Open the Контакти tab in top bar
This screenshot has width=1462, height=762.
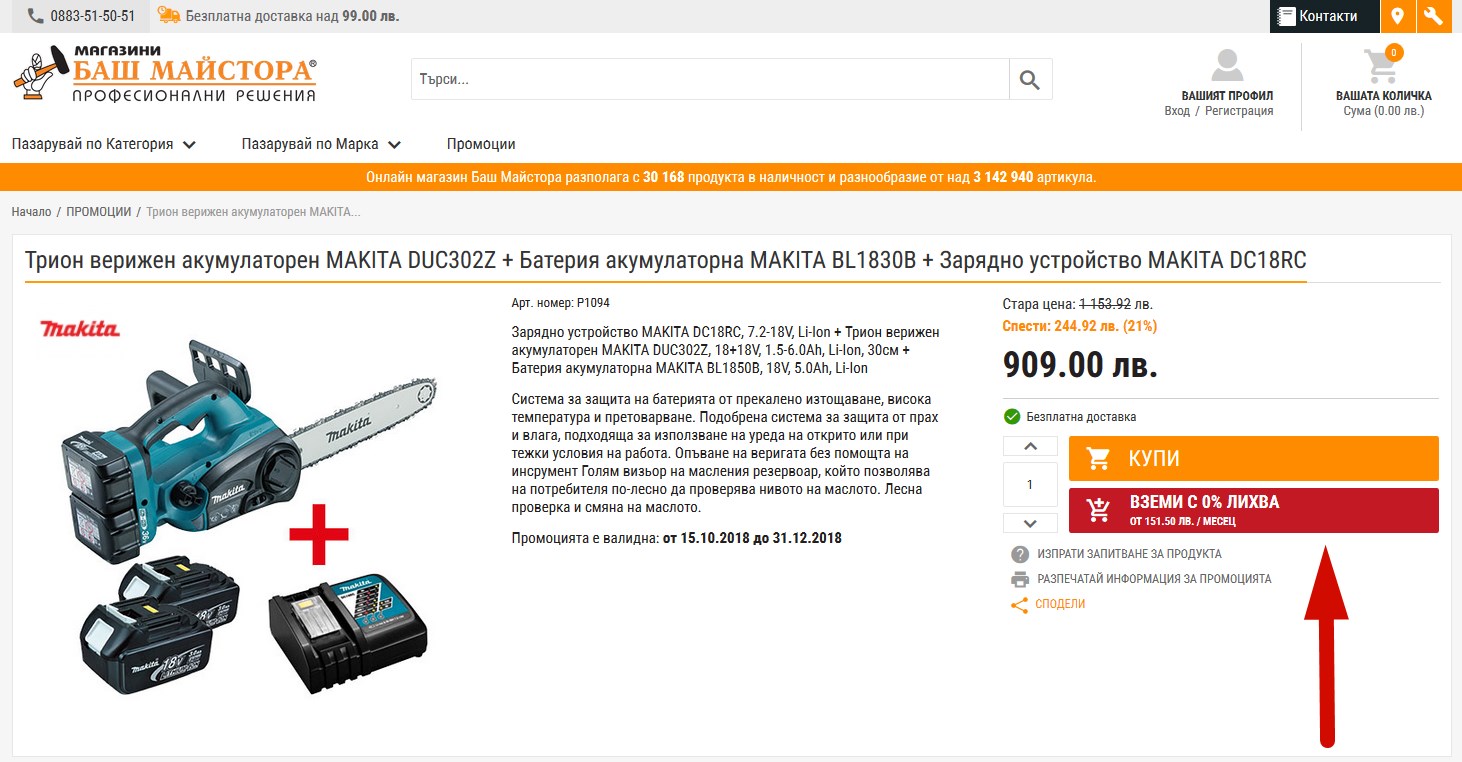pyautogui.click(x=1324, y=16)
